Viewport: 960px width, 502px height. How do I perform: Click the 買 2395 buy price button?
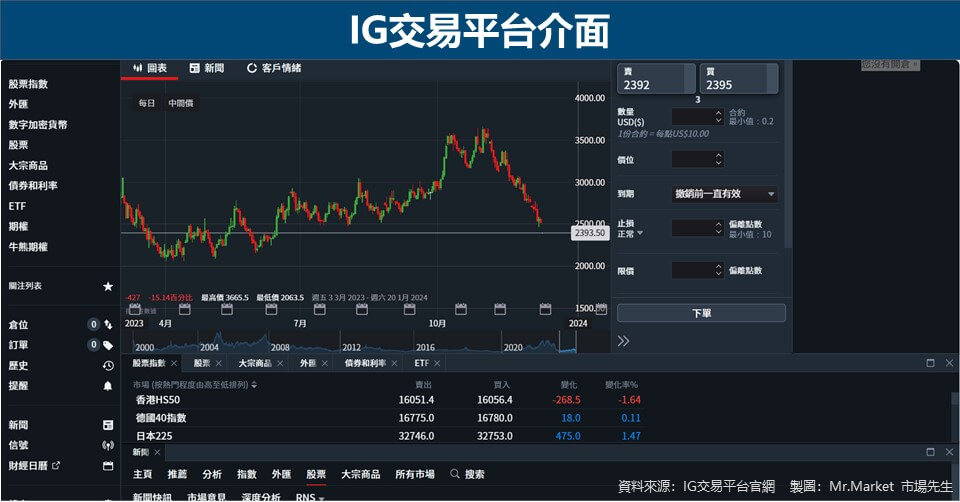[739, 78]
